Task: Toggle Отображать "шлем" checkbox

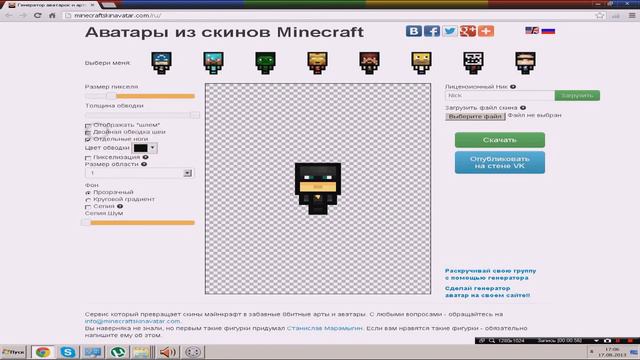Action: (x=88, y=125)
